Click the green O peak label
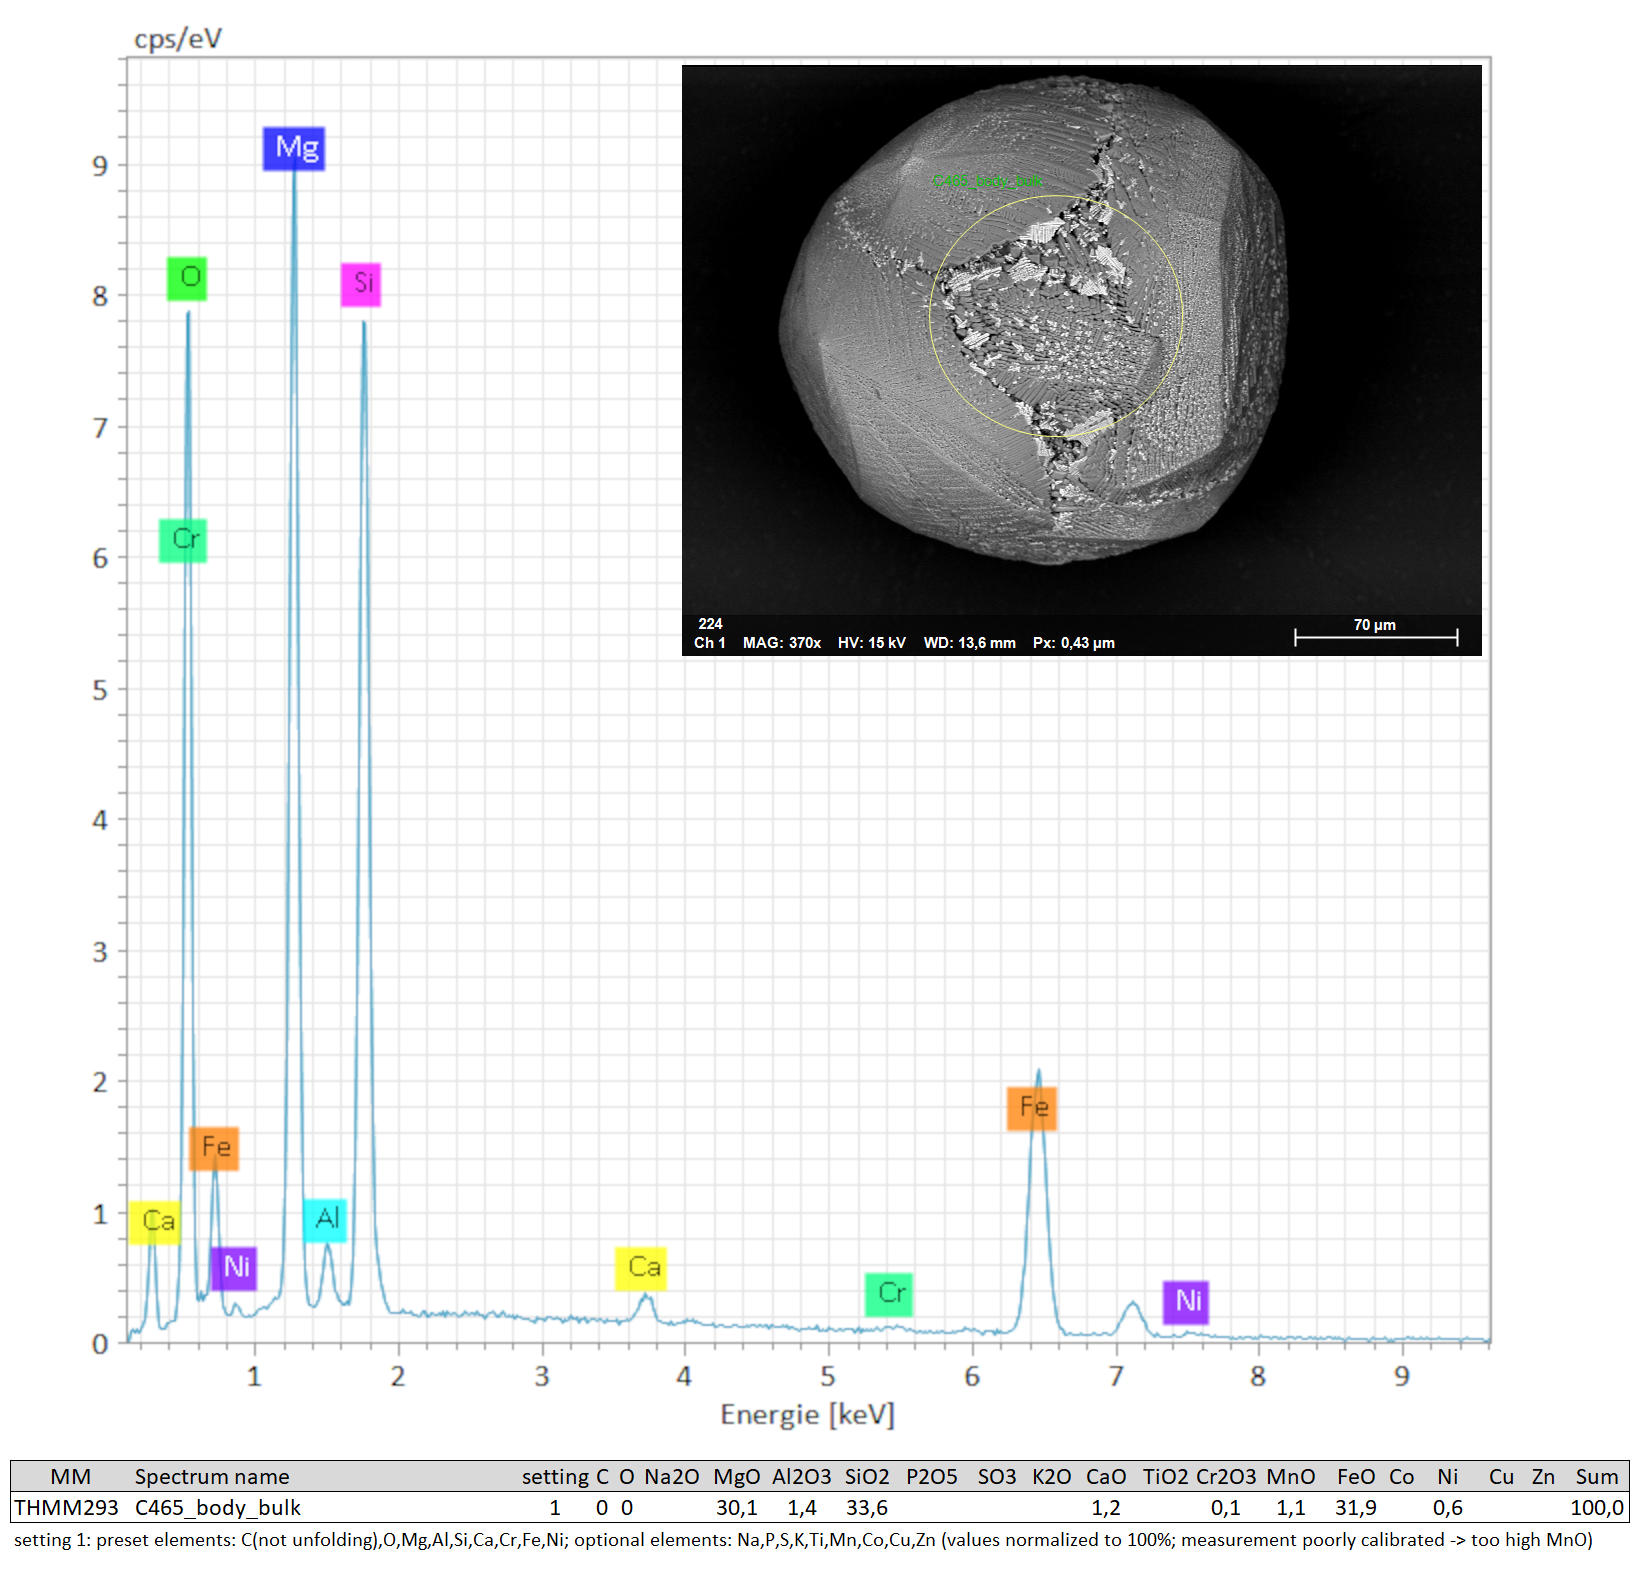The height and width of the screenshot is (1570, 1642). coord(187,278)
